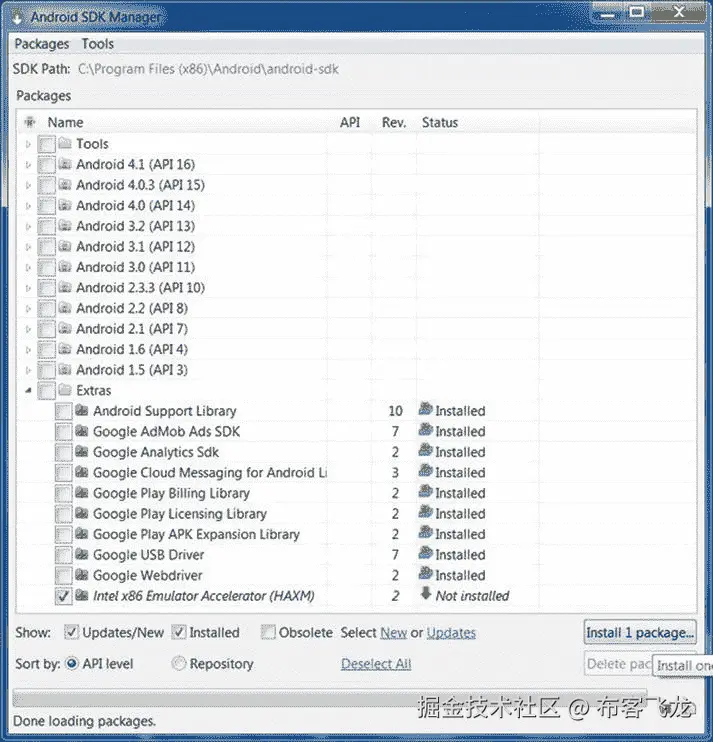Image resolution: width=713 pixels, height=742 pixels.
Task: Click the Android SDK Manager title bar icon
Action: pos(18,17)
